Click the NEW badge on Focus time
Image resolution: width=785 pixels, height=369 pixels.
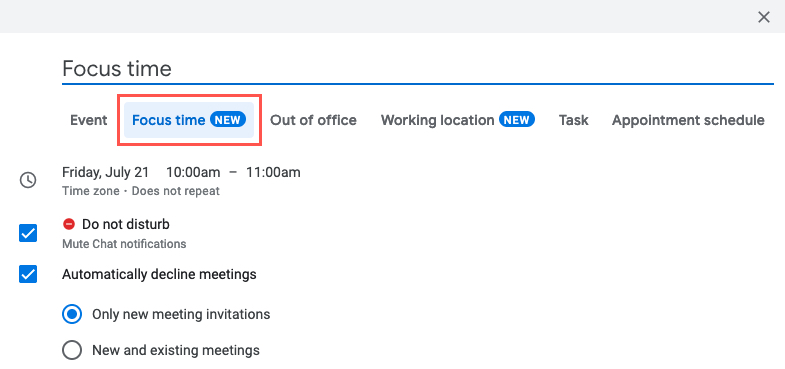228,120
